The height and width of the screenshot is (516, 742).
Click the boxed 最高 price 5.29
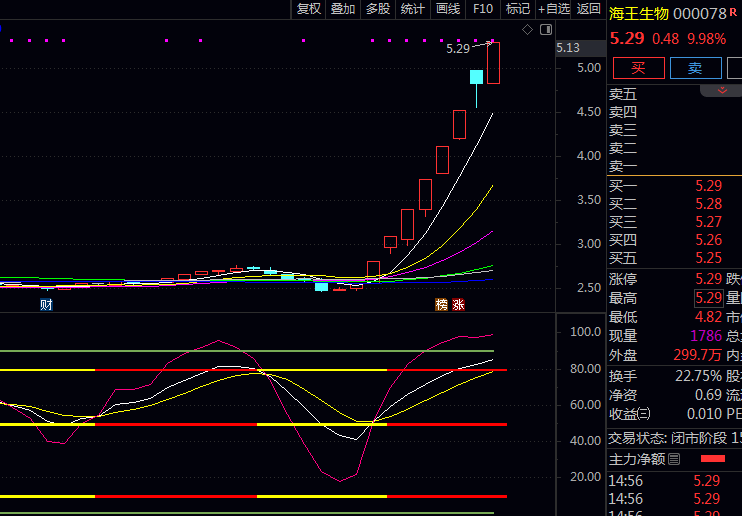(x=708, y=298)
